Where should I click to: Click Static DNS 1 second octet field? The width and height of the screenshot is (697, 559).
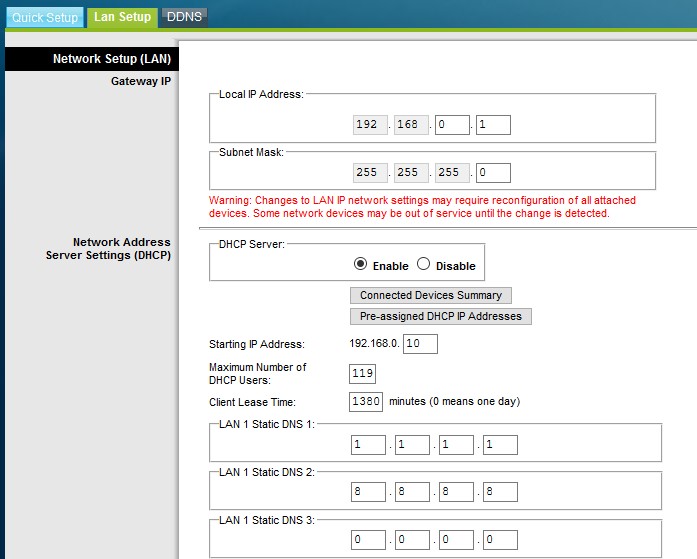coord(412,445)
